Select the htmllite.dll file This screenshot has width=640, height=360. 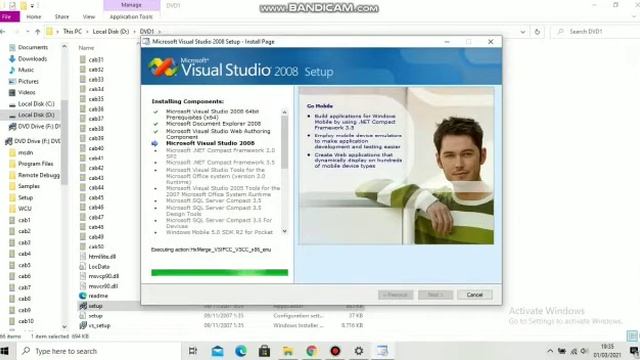102,256
